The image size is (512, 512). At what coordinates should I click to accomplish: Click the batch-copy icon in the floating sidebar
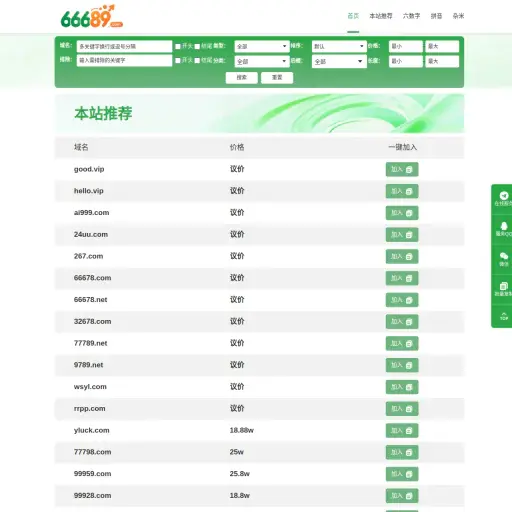coord(503,289)
